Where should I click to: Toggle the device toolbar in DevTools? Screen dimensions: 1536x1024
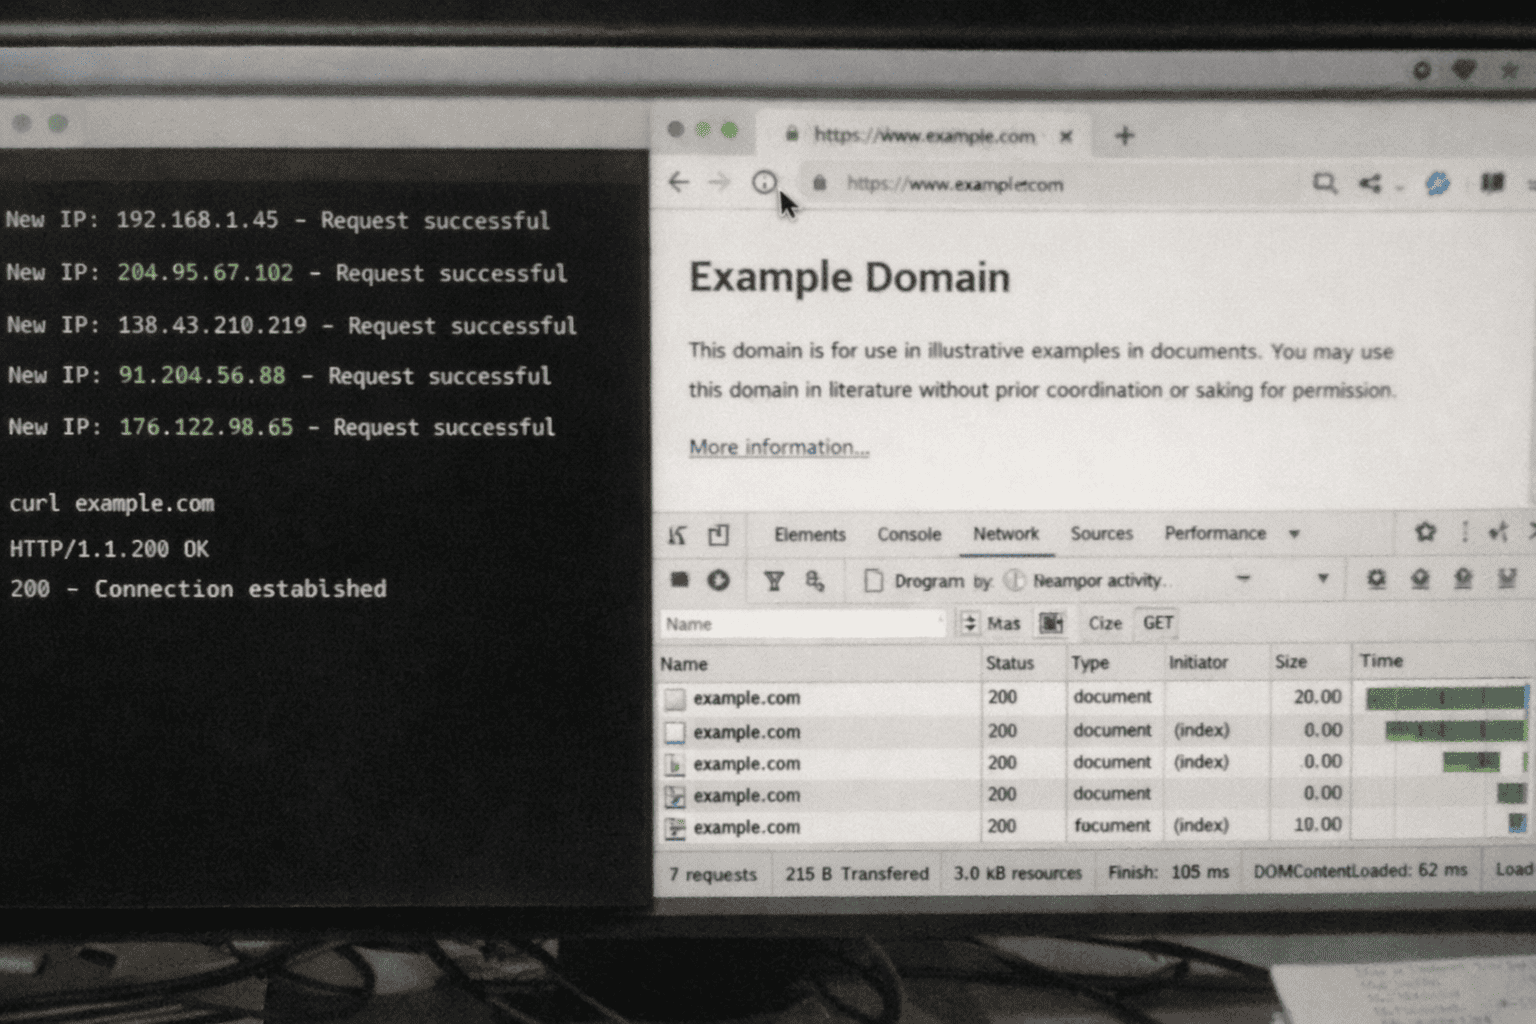(719, 533)
